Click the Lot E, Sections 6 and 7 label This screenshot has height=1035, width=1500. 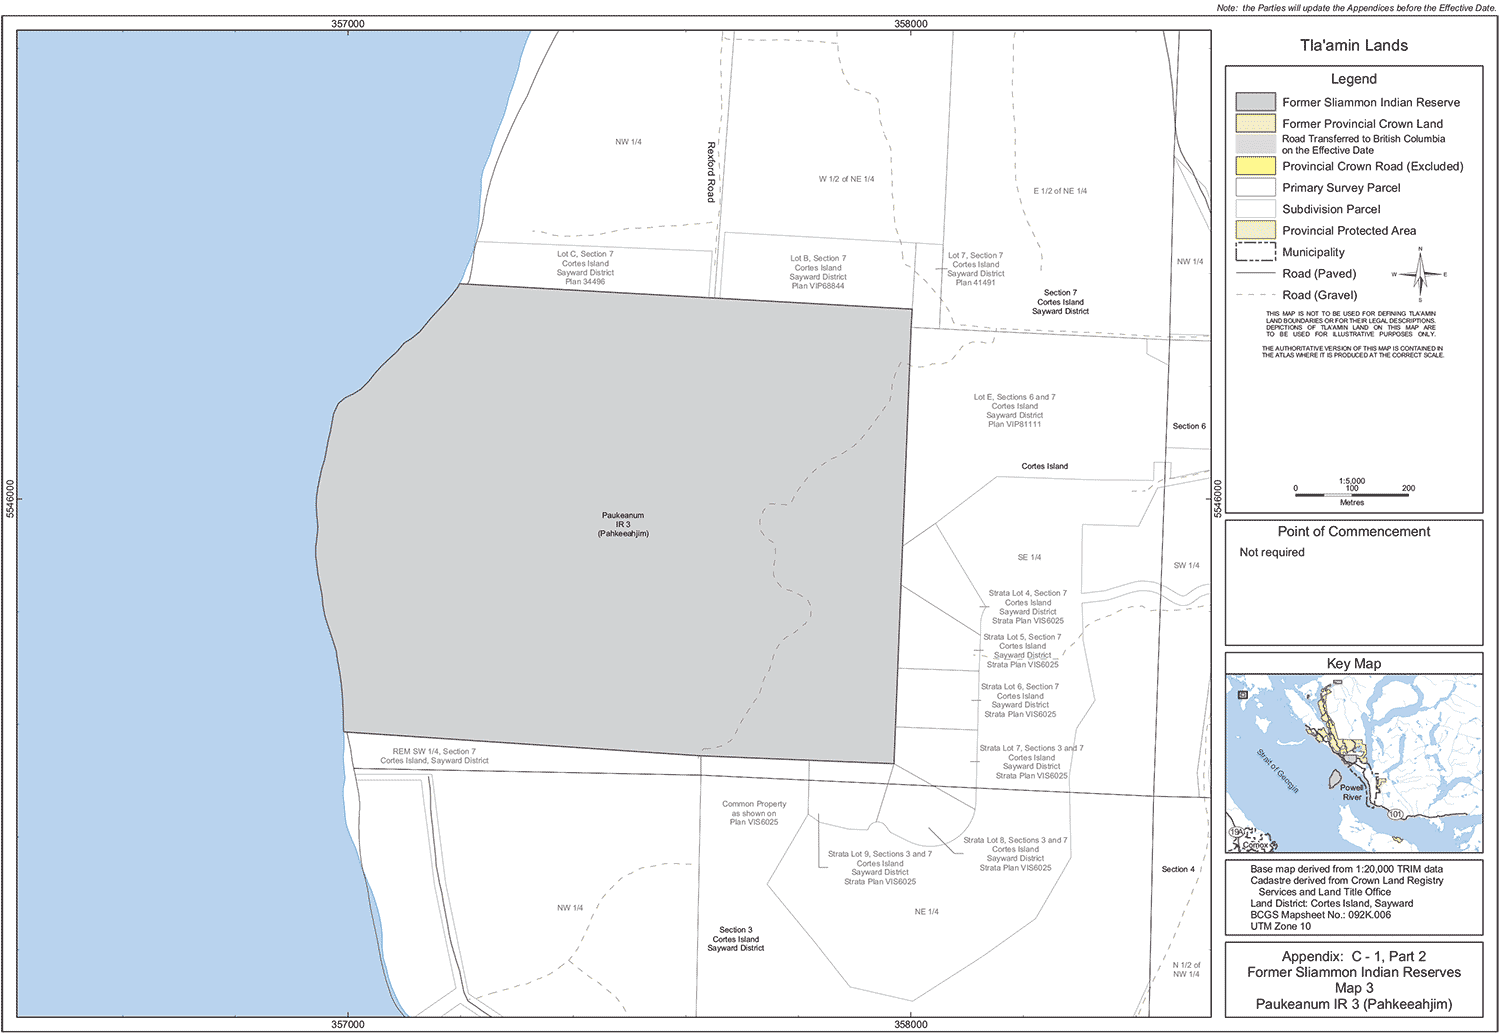point(1014,410)
